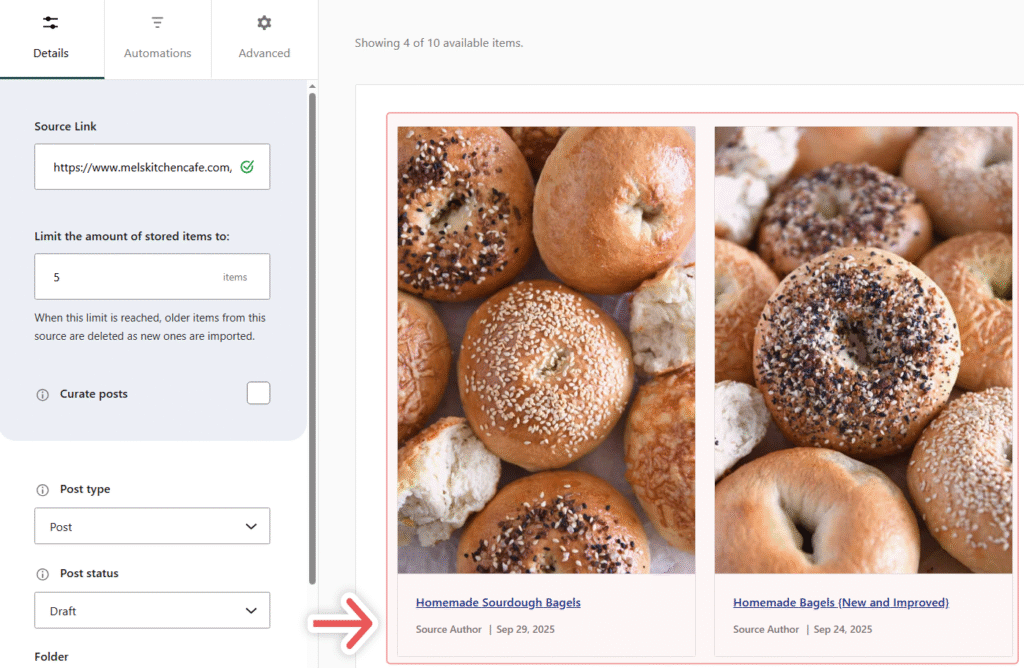Click the Advanced gear icon
The image size is (1024, 668).
tap(263, 22)
